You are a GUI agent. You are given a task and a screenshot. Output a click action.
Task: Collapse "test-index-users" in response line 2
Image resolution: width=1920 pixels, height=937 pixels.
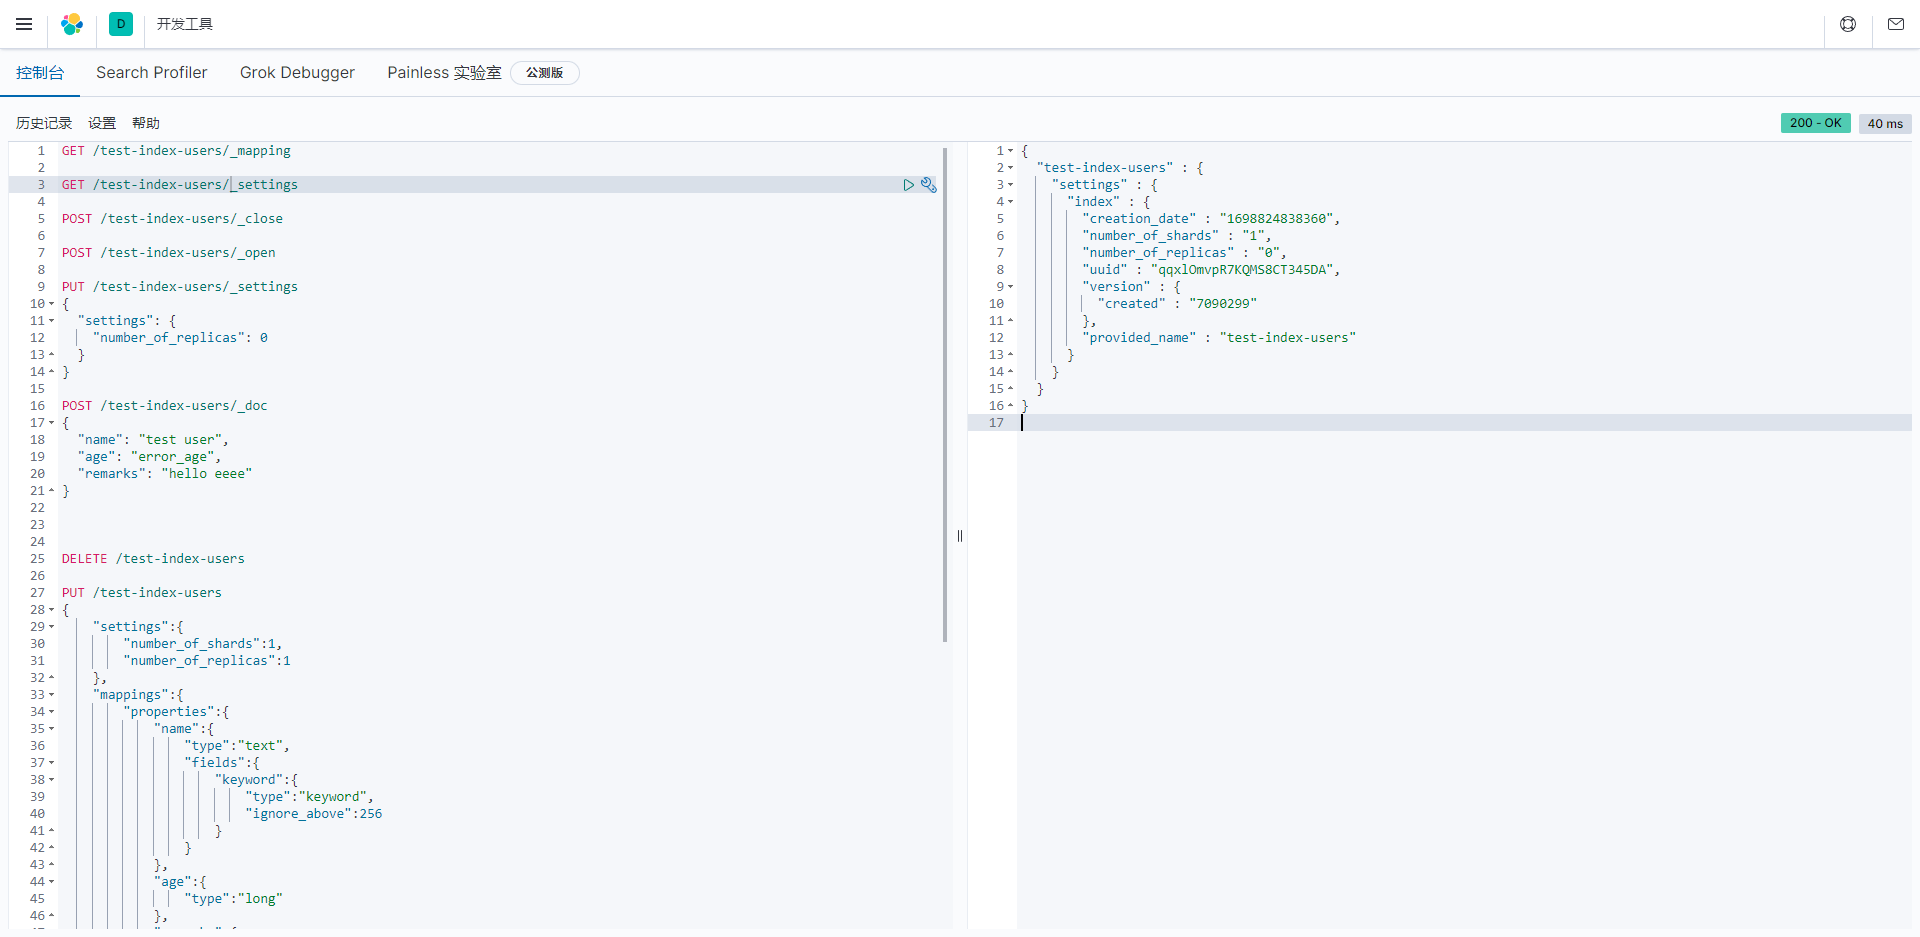pos(1011,168)
